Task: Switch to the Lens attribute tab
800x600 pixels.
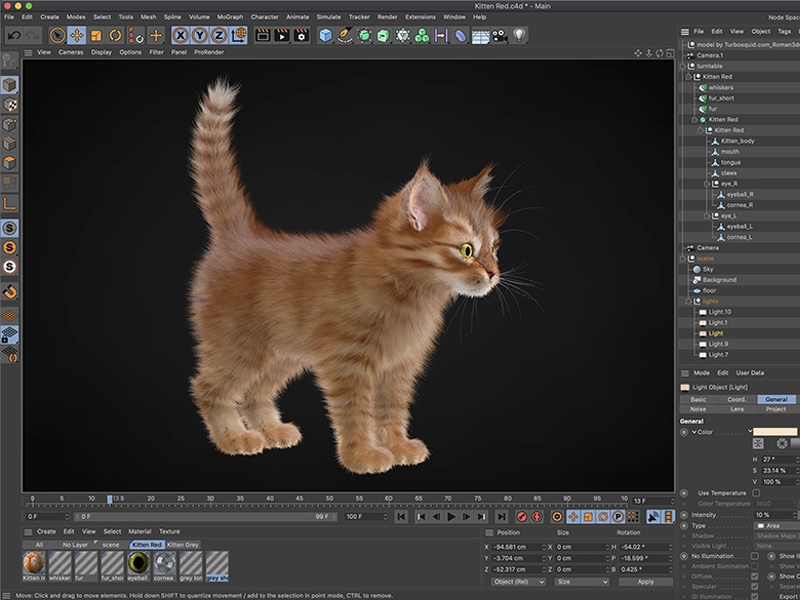Action: click(x=737, y=409)
